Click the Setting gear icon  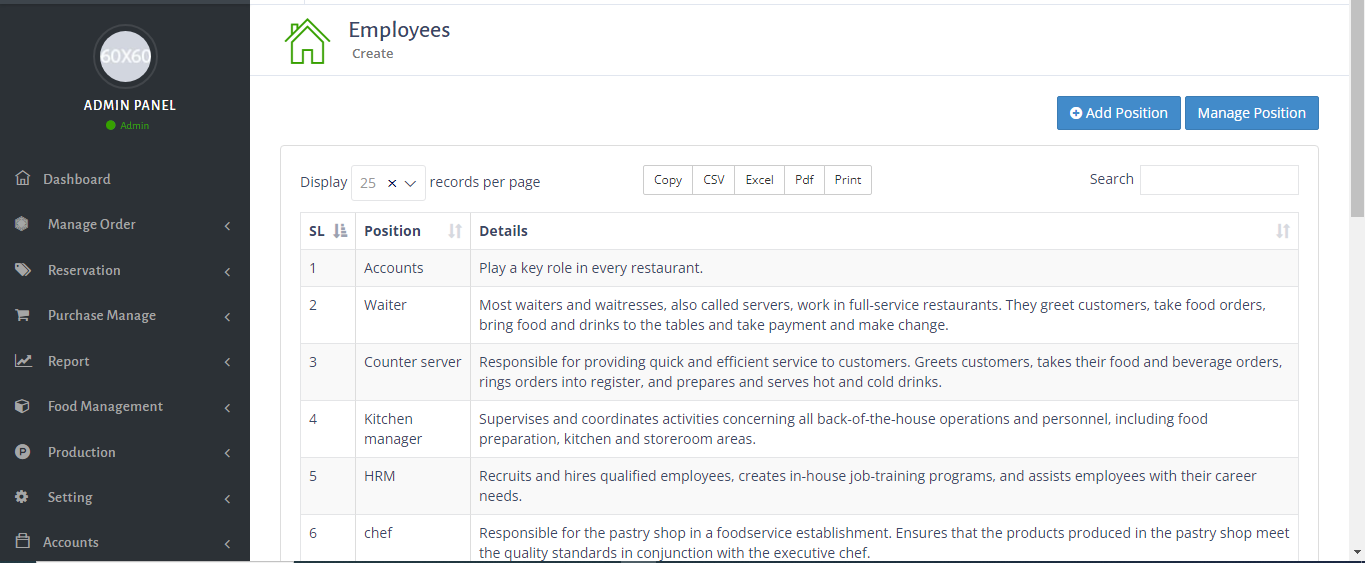[22, 497]
